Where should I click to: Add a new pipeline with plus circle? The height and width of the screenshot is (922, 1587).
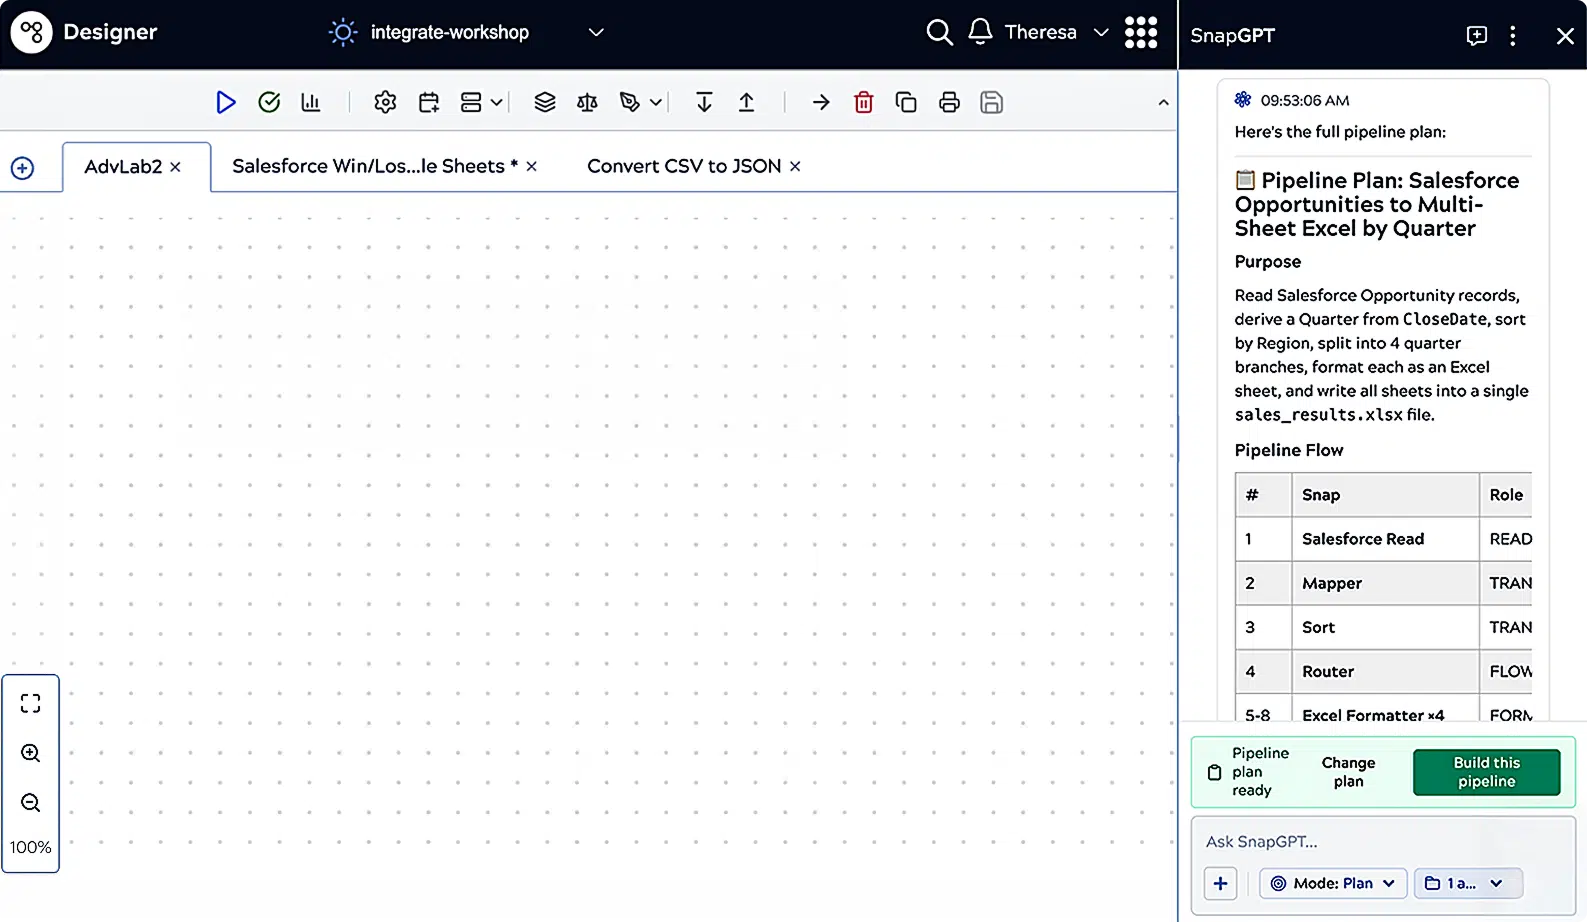pos(22,168)
